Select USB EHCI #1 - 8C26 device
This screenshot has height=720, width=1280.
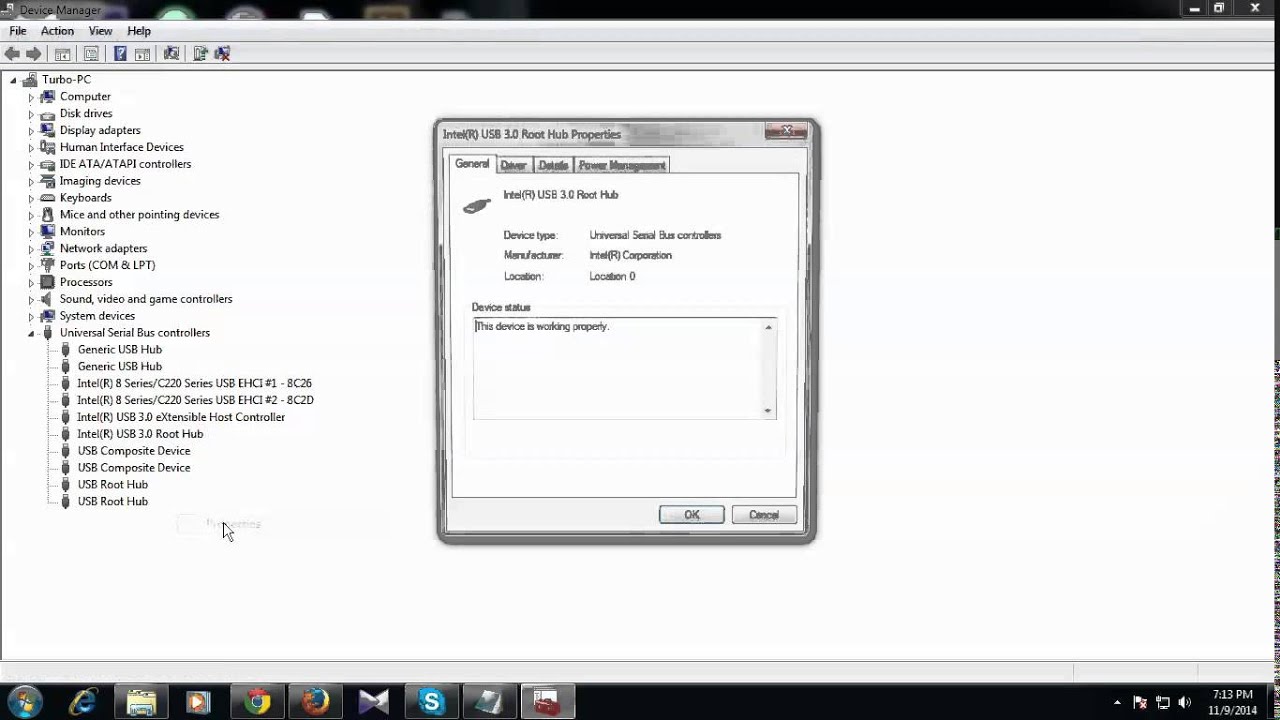click(x=195, y=383)
